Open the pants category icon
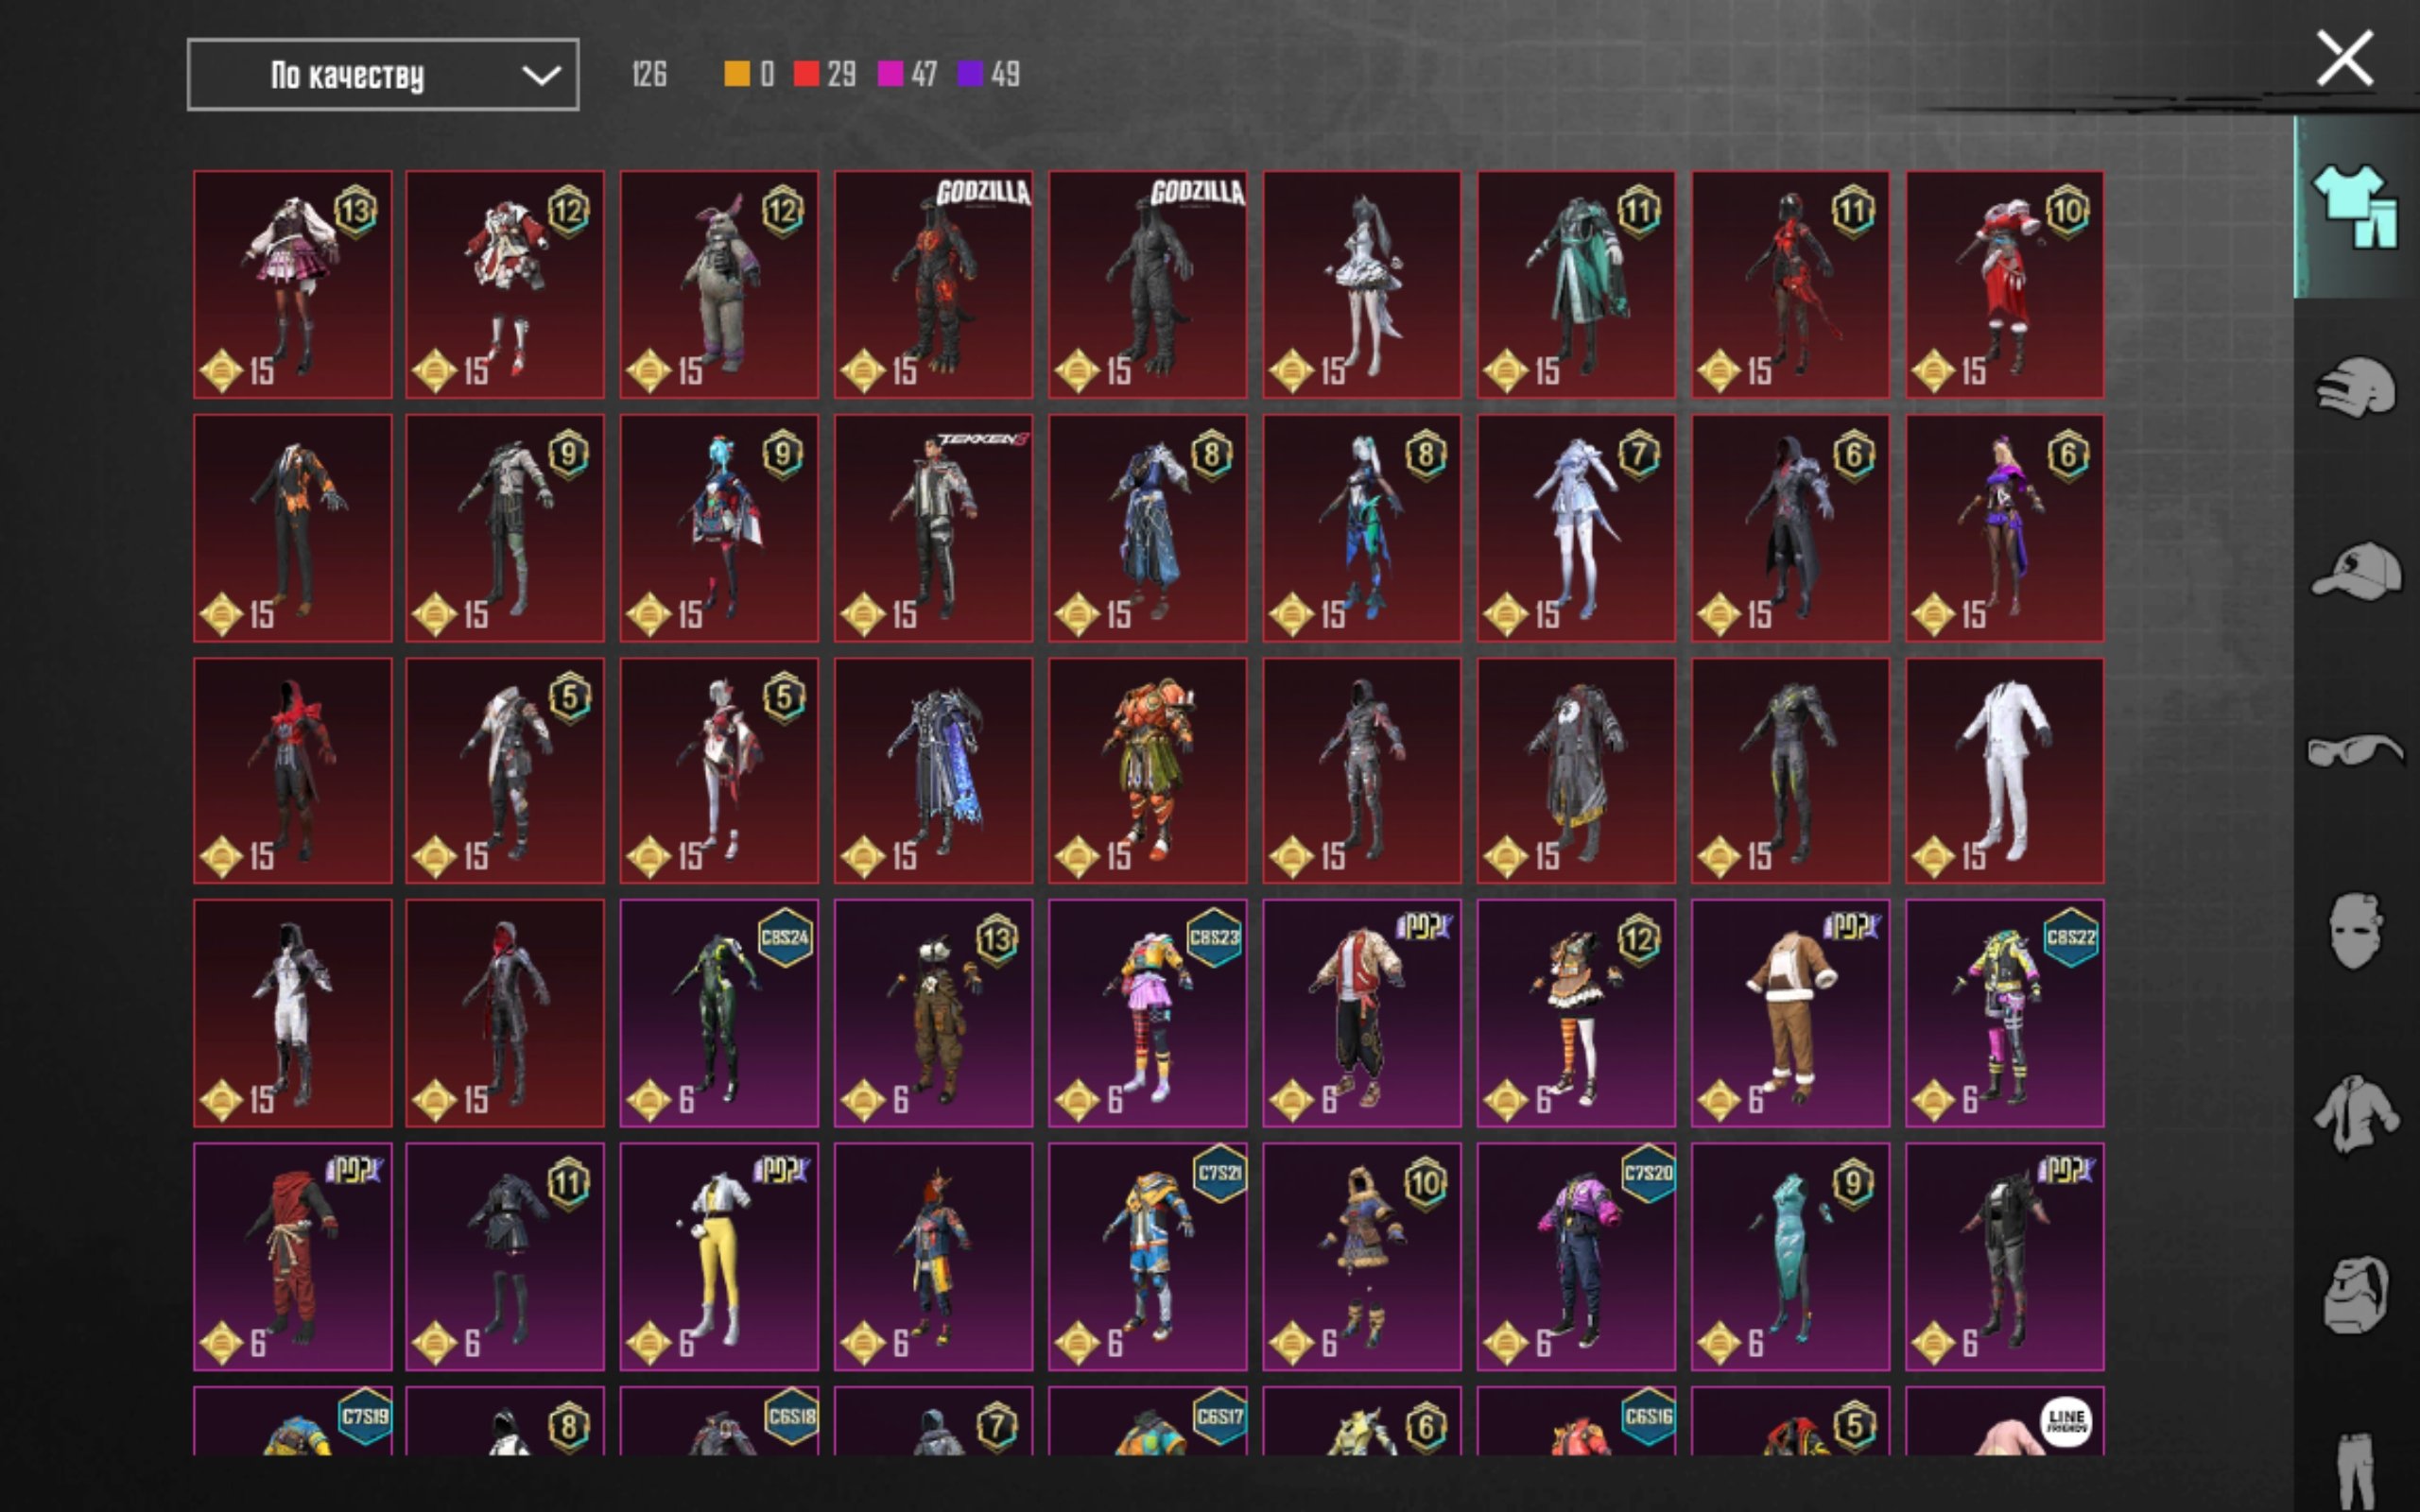 2357,1470
